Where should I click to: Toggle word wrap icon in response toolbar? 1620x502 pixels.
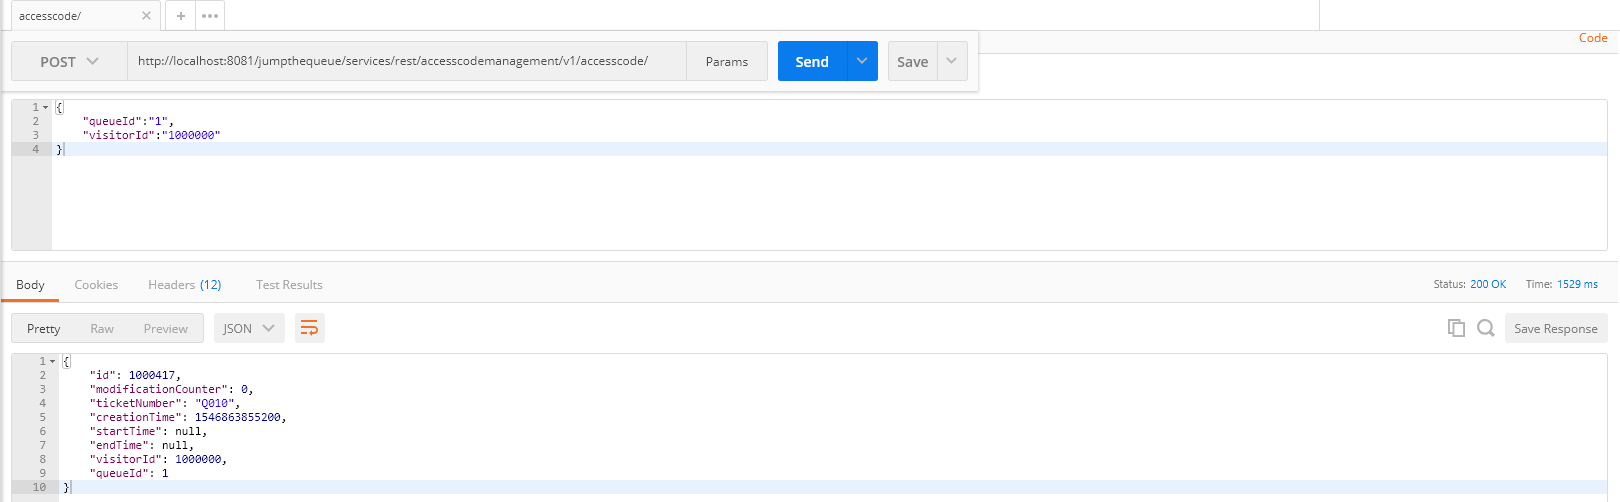[x=310, y=328]
